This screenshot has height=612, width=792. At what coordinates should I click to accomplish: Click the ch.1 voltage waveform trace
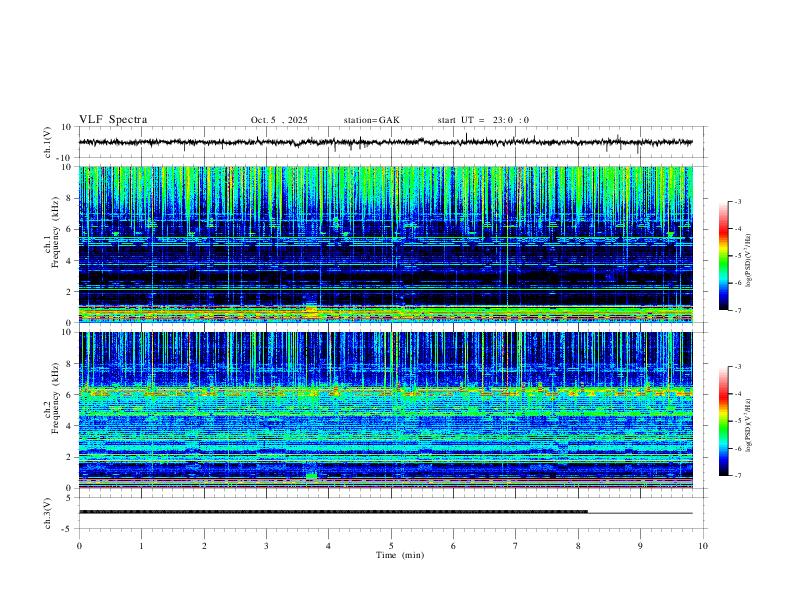click(385, 142)
